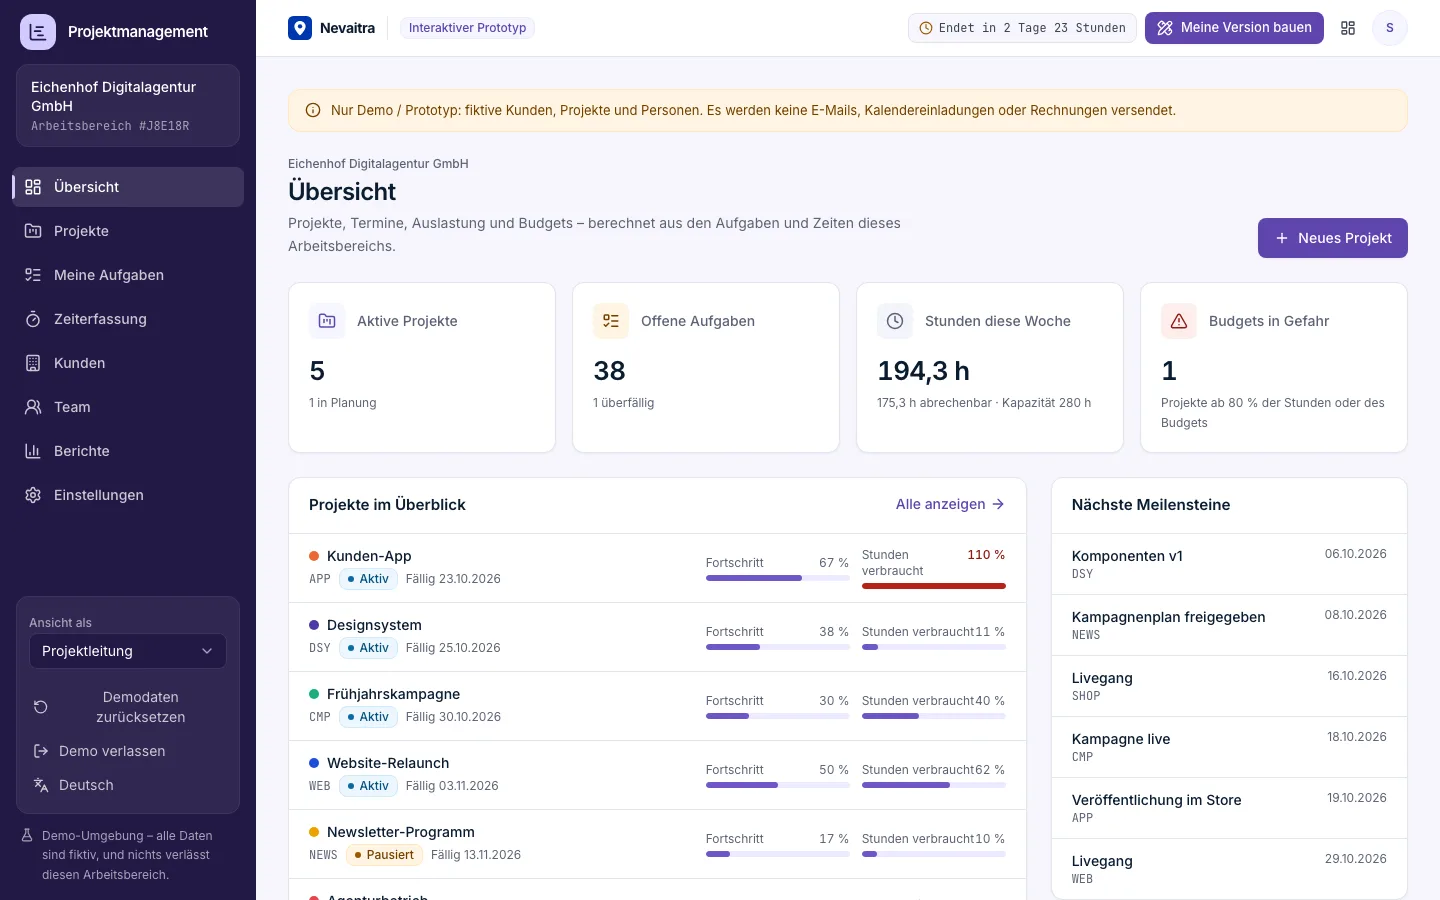Click the Einstellungen gear icon
This screenshot has width=1440, height=900.
[33, 495]
